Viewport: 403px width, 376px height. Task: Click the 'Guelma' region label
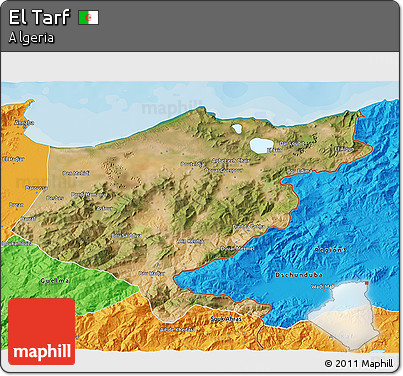55,281
